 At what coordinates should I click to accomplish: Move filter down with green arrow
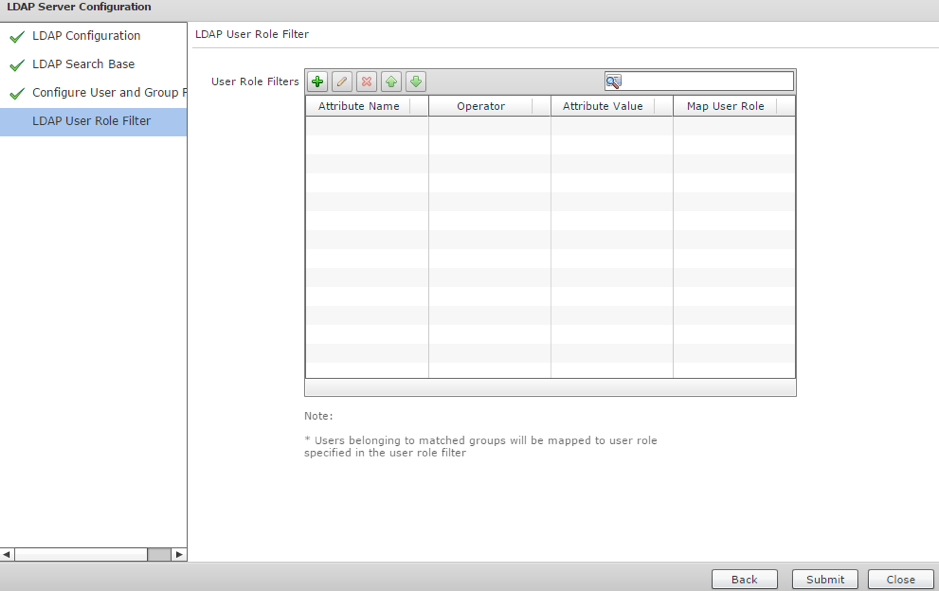click(416, 82)
